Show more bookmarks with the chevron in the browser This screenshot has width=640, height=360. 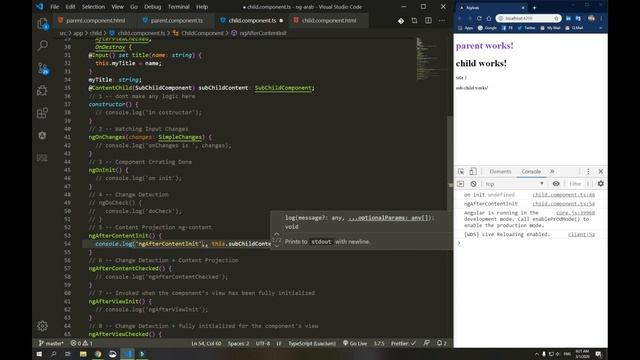[x=601, y=28]
